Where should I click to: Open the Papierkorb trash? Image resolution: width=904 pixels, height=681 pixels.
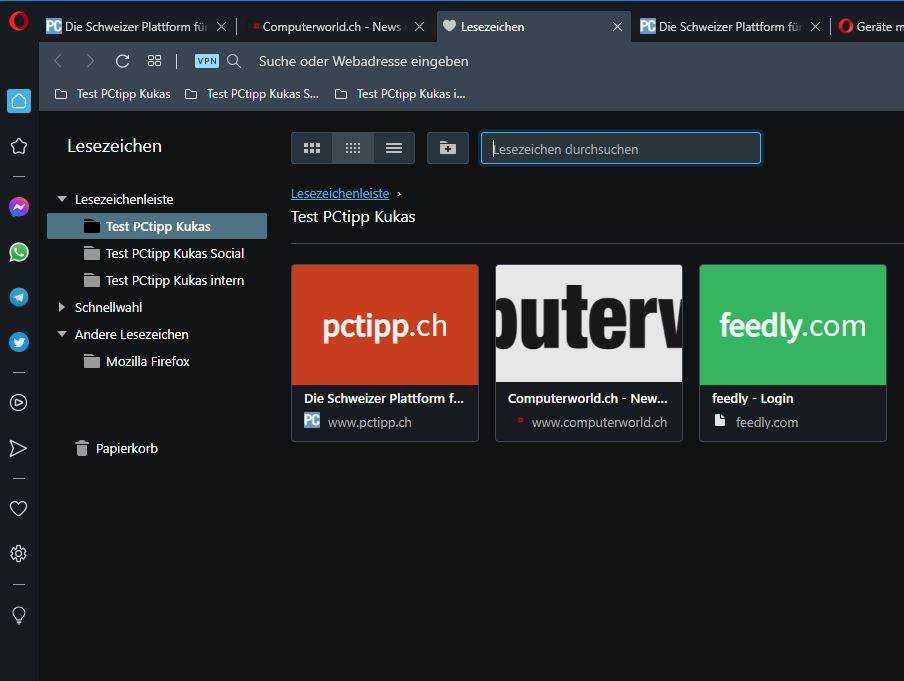click(x=116, y=448)
